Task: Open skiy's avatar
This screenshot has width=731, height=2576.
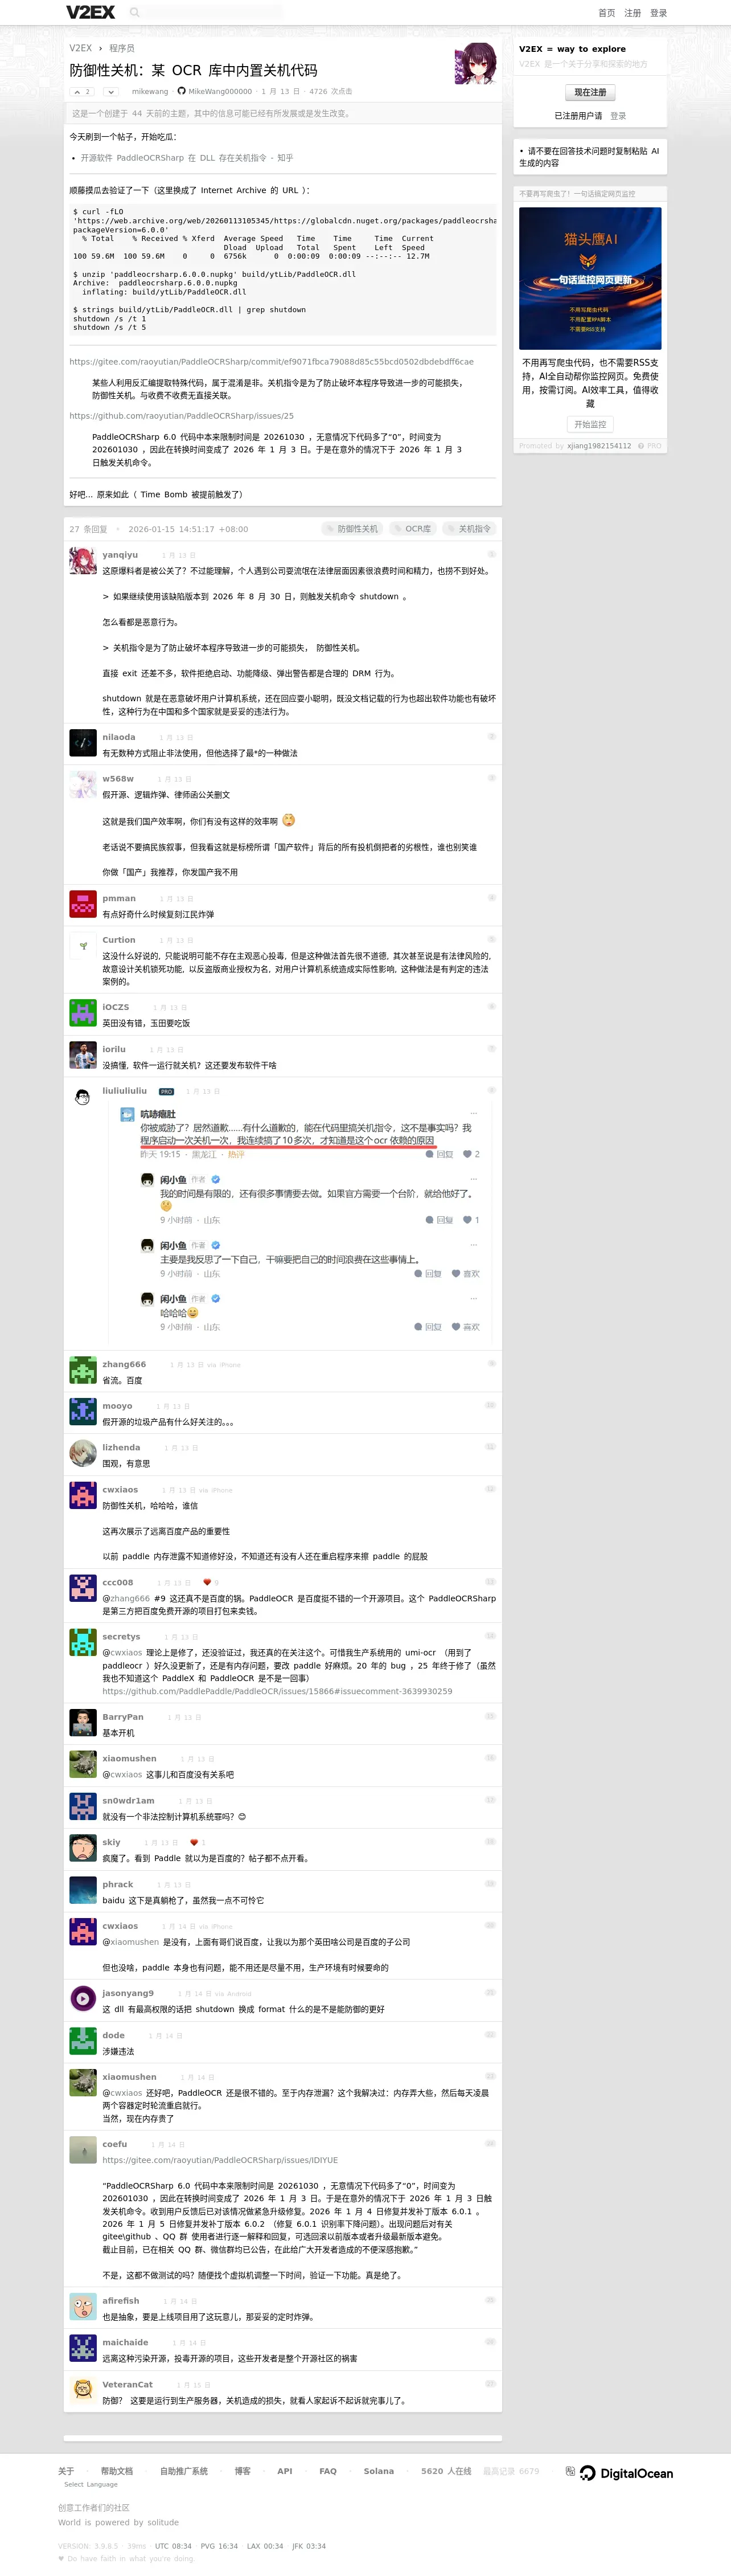Action: coord(82,1848)
